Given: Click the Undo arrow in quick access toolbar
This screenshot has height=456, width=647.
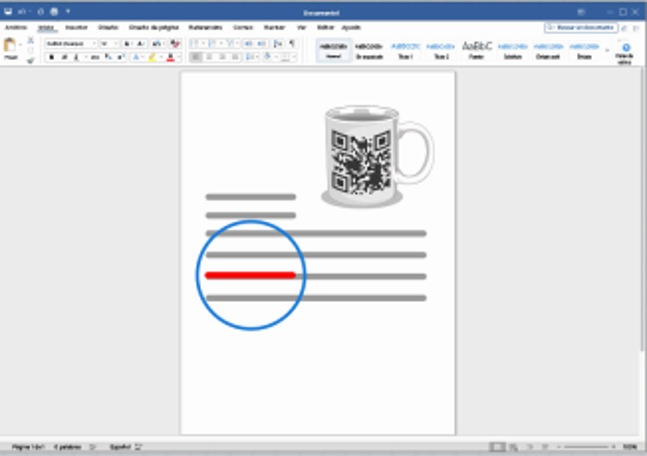Looking at the screenshot, I should (22, 11).
